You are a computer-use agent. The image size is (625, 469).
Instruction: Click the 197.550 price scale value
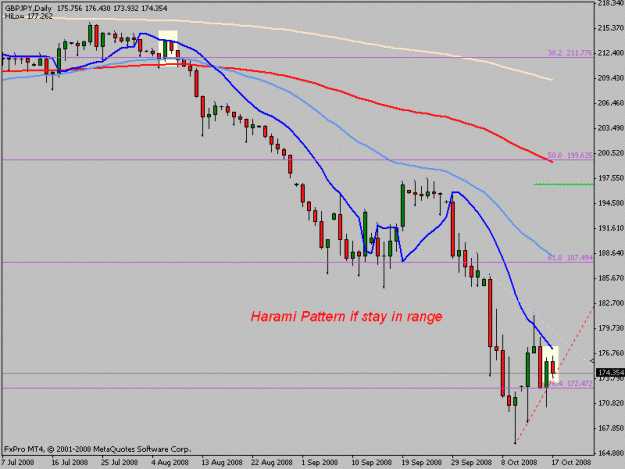click(x=611, y=178)
